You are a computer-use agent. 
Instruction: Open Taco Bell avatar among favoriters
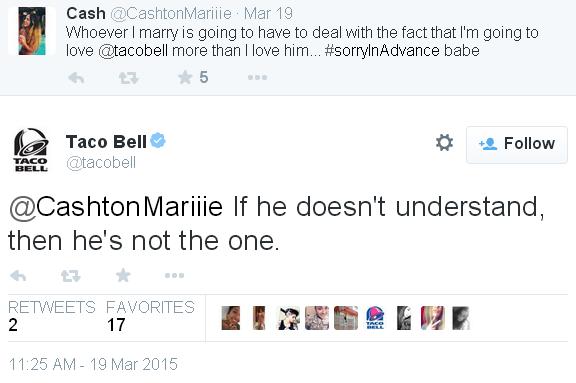coord(375,318)
